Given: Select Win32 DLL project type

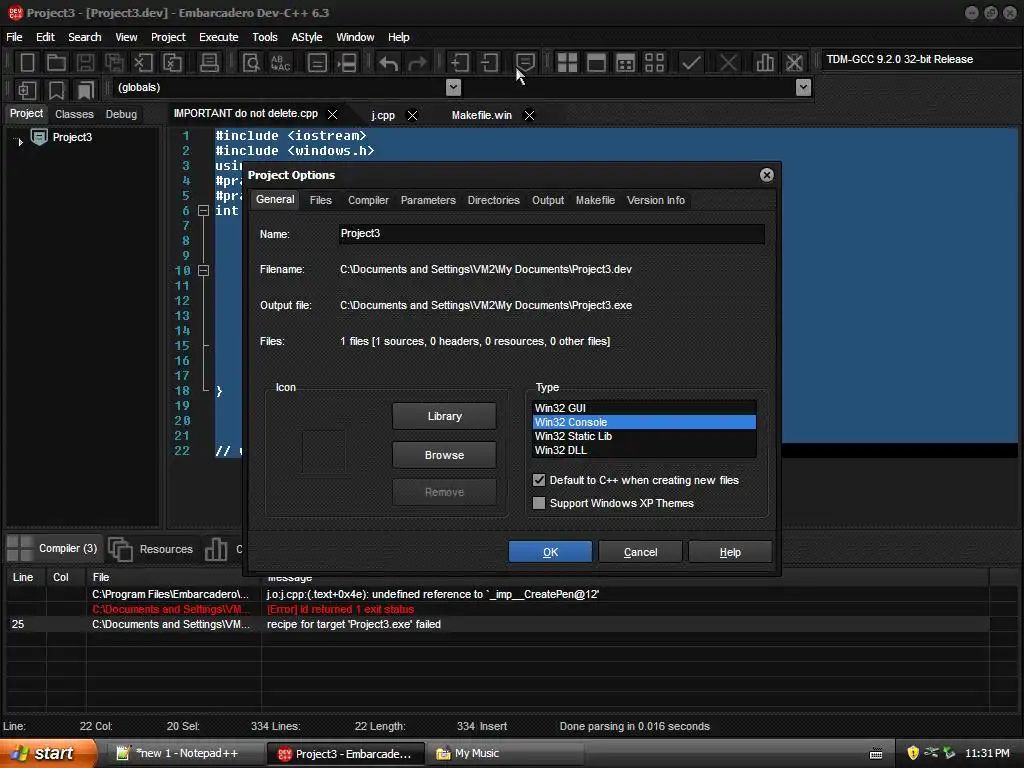Looking at the screenshot, I should pyautogui.click(x=644, y=450).
